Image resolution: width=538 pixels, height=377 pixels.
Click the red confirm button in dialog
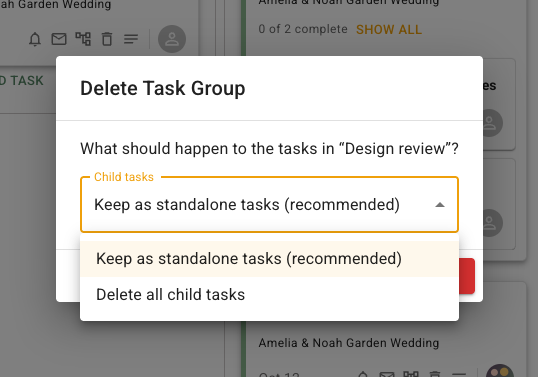(x=467, y=276)
